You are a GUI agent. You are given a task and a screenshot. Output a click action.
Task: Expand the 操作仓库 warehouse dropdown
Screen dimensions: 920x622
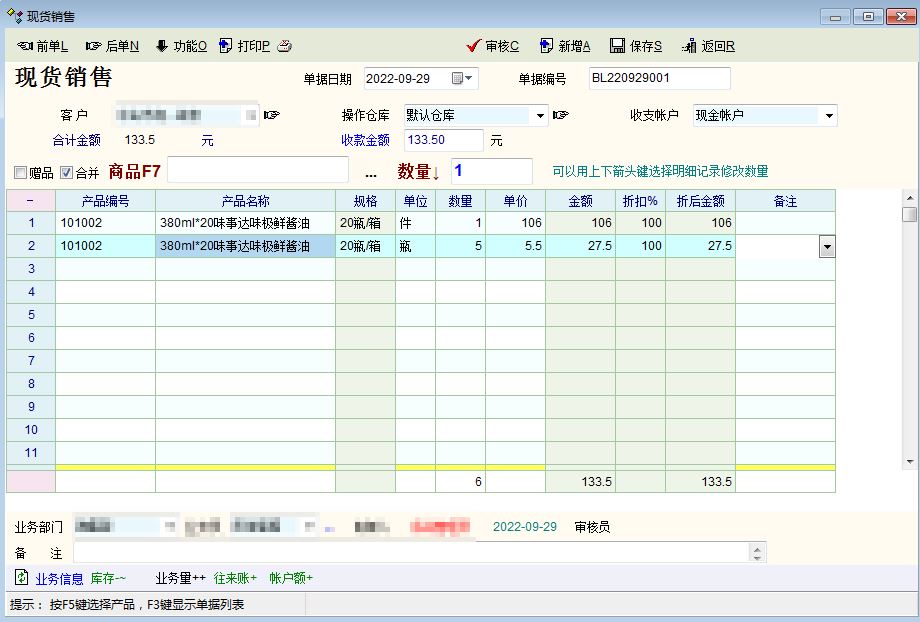(x=540, y=115)
